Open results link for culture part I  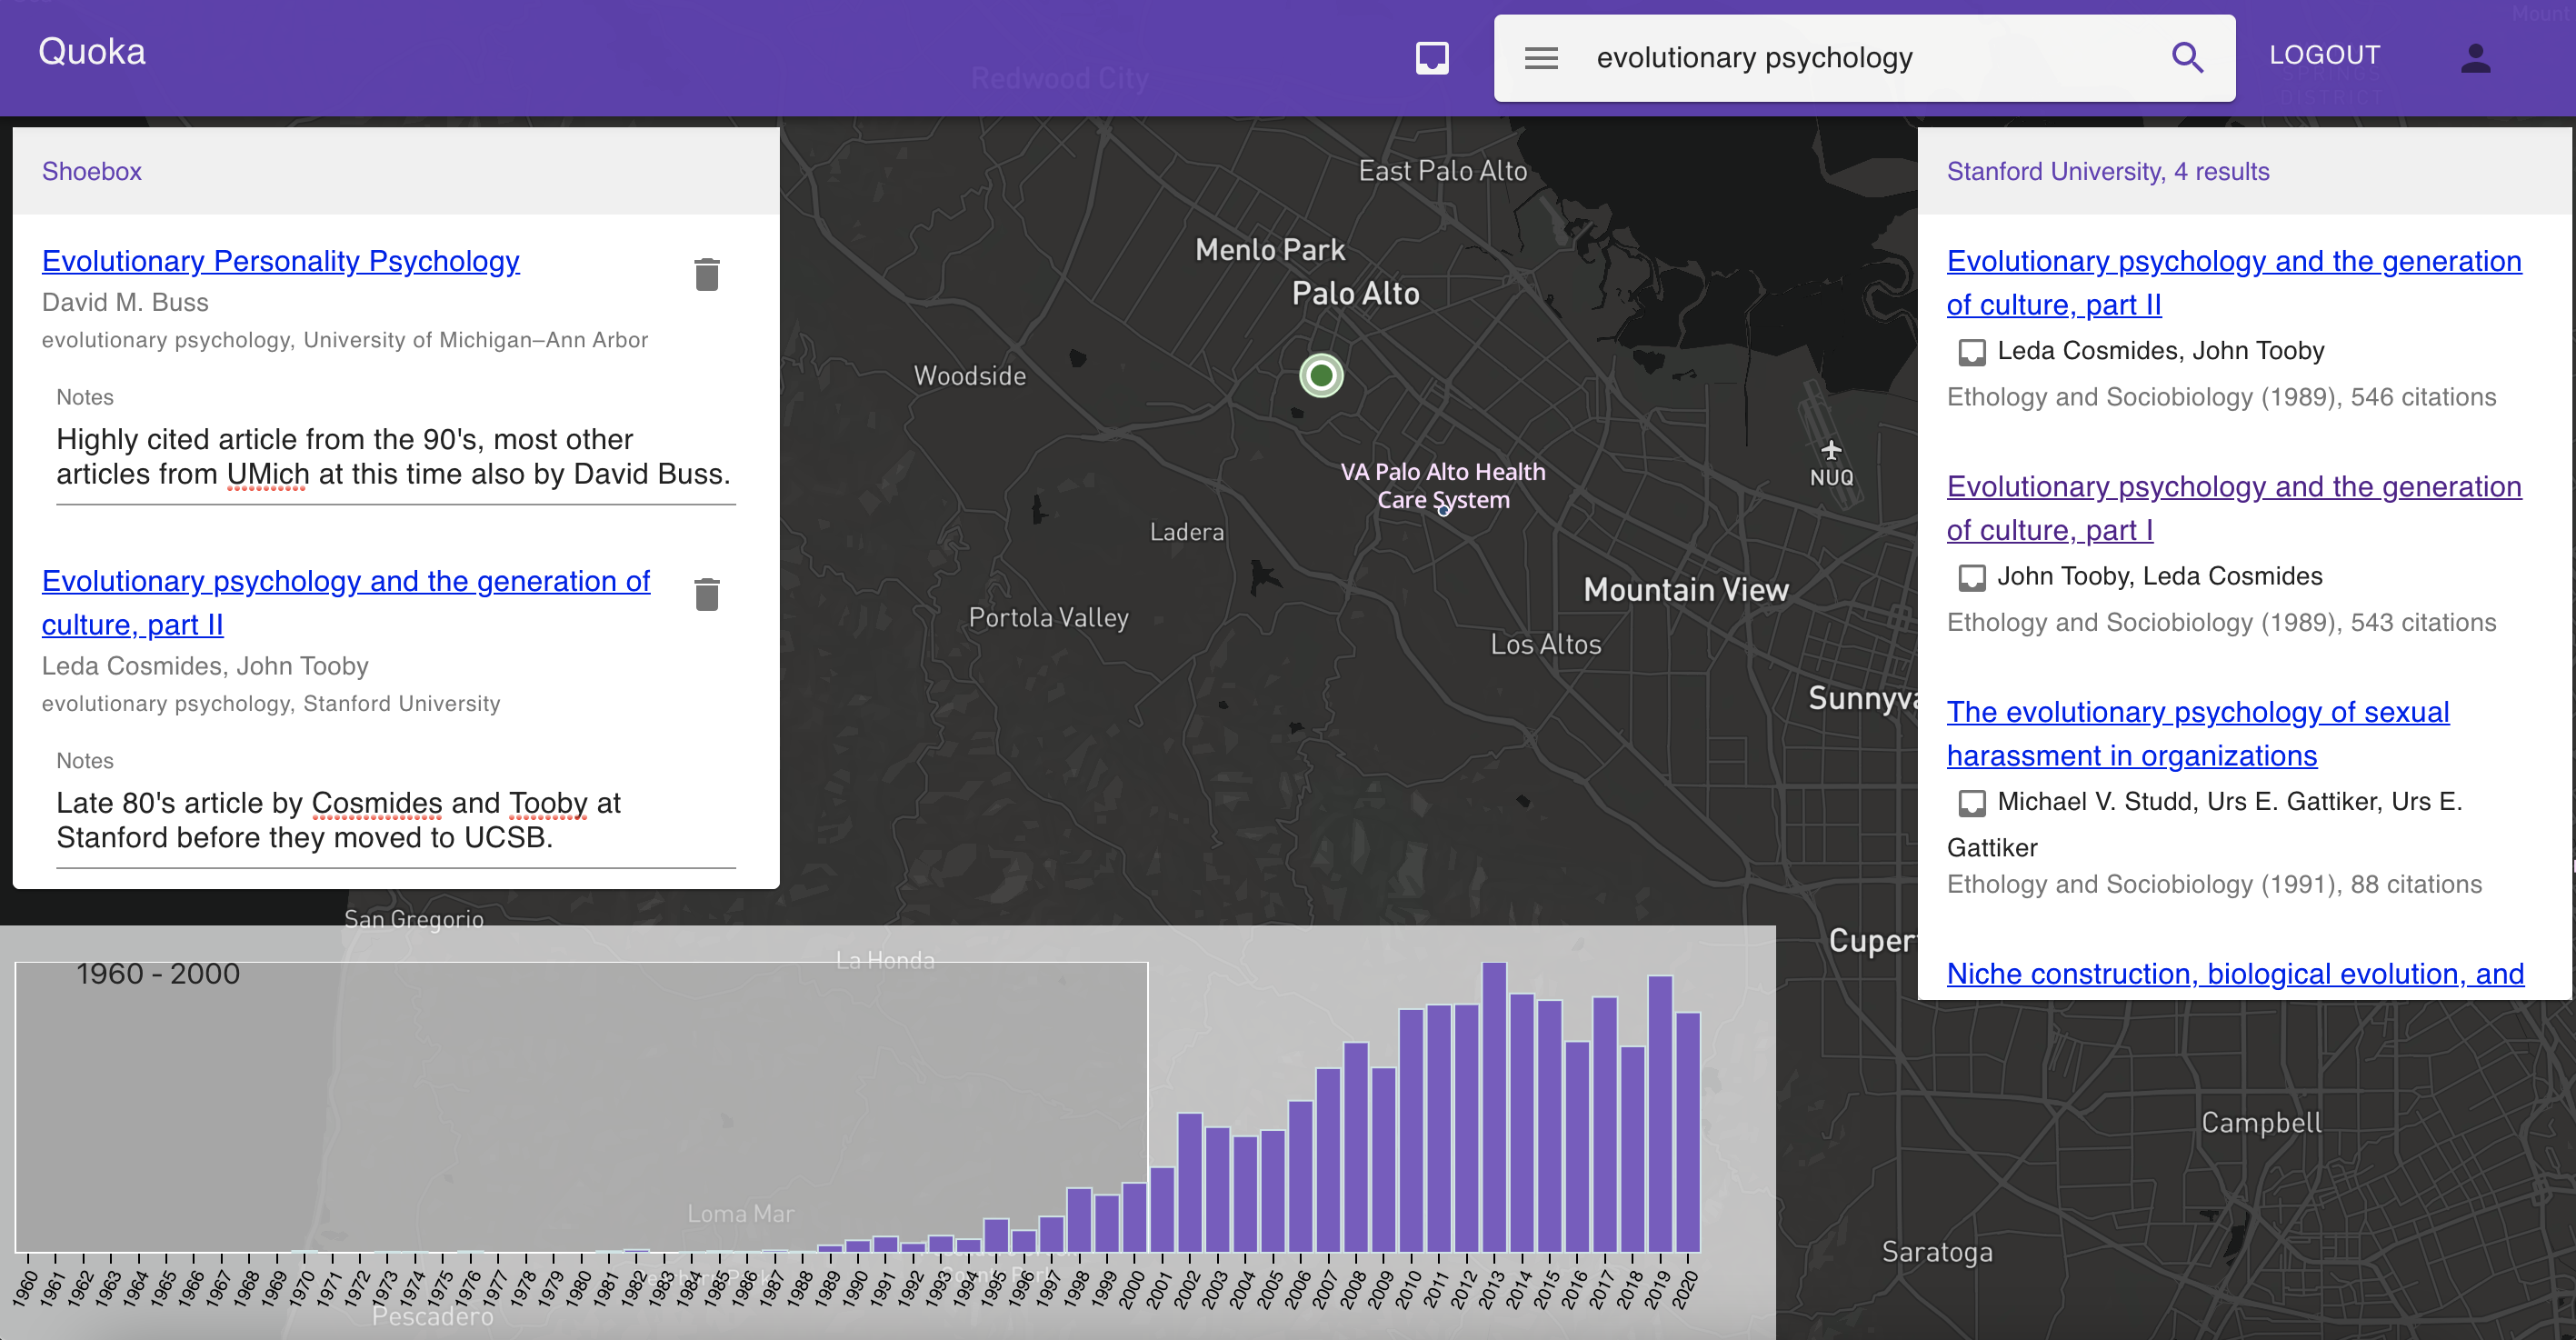pos(2234,507)
